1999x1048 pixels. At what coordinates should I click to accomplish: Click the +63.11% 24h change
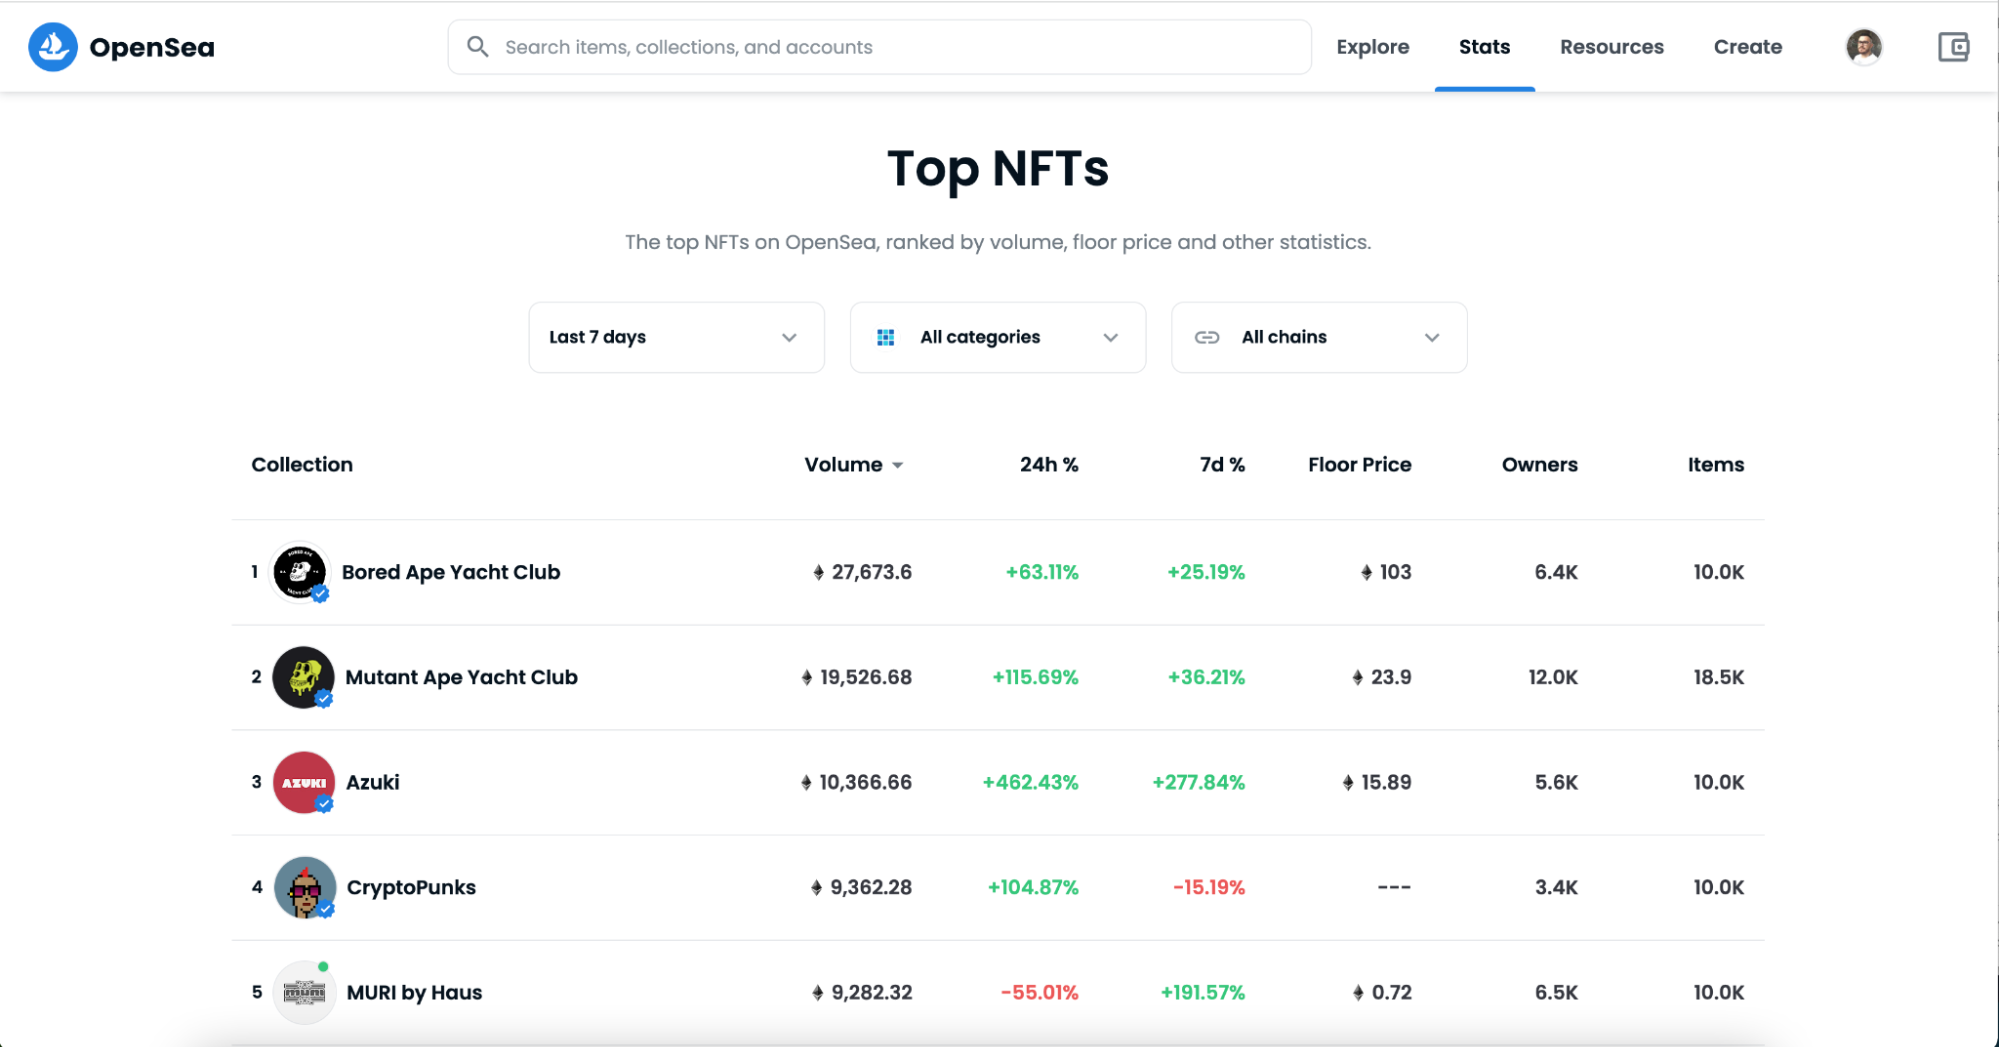(1042, 572)
